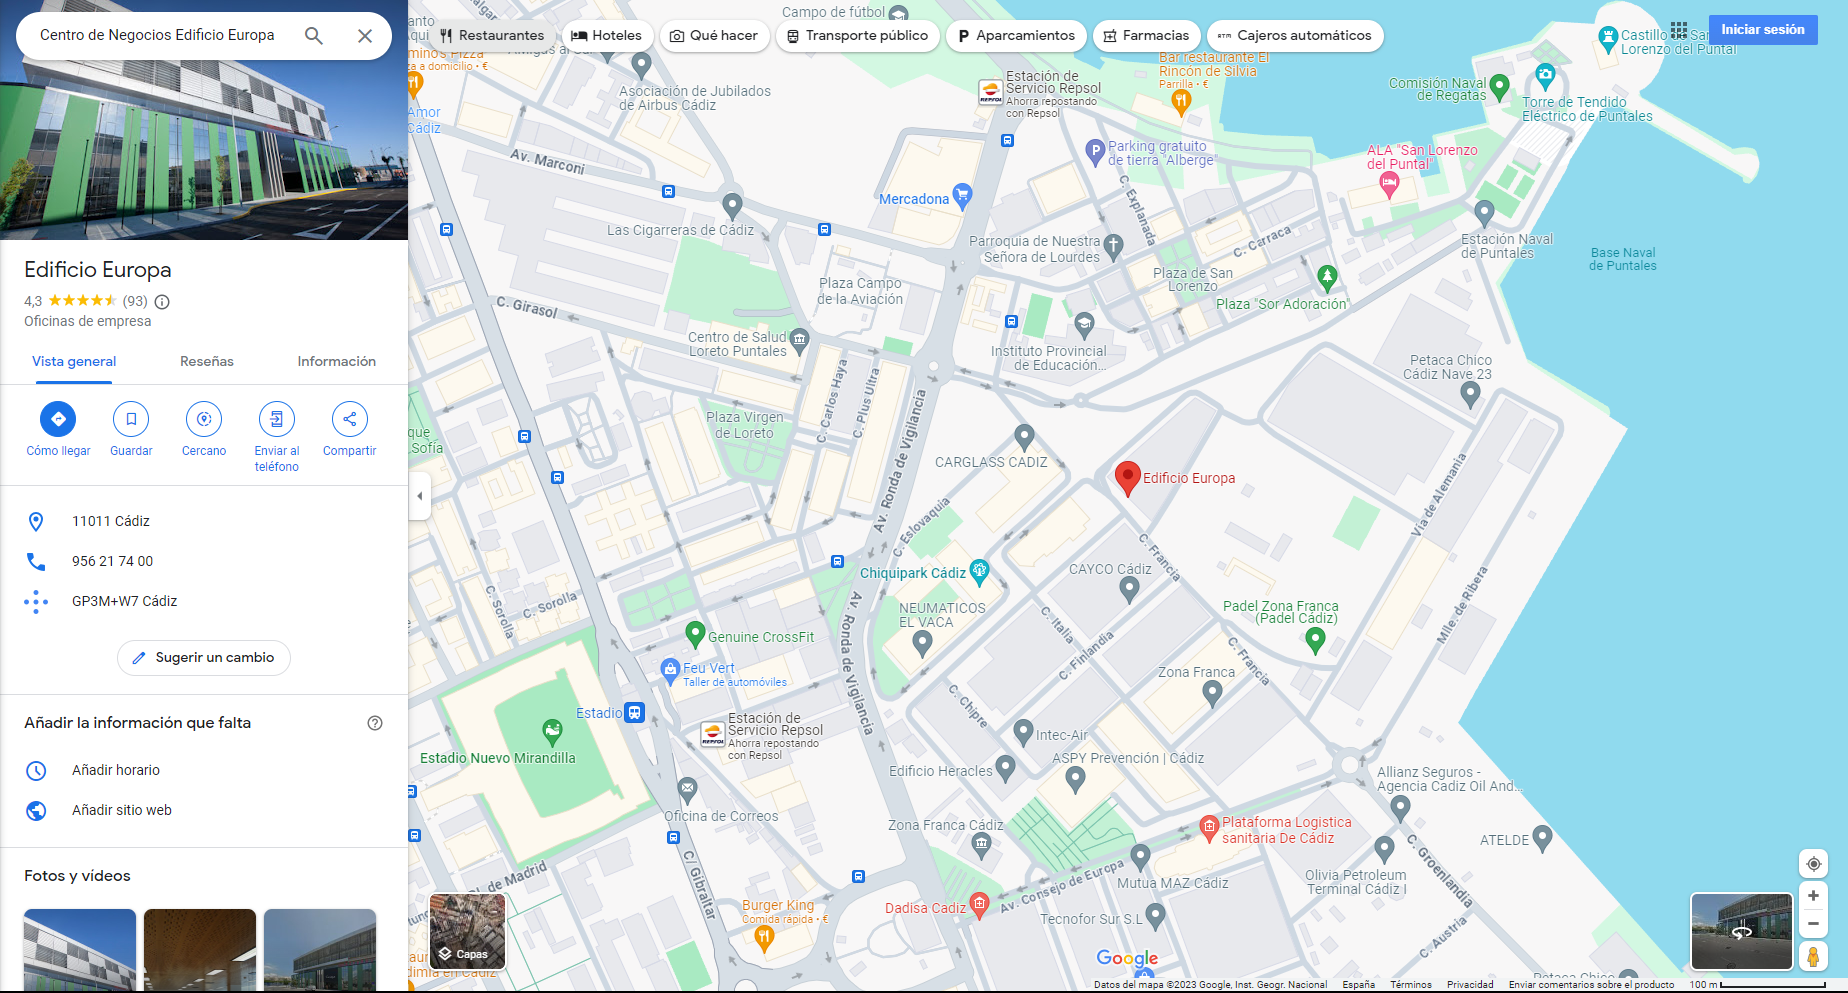Click the Genuine CrossFit pin
The width and height of the screenshot is (1848, 993).
(695, 634)
